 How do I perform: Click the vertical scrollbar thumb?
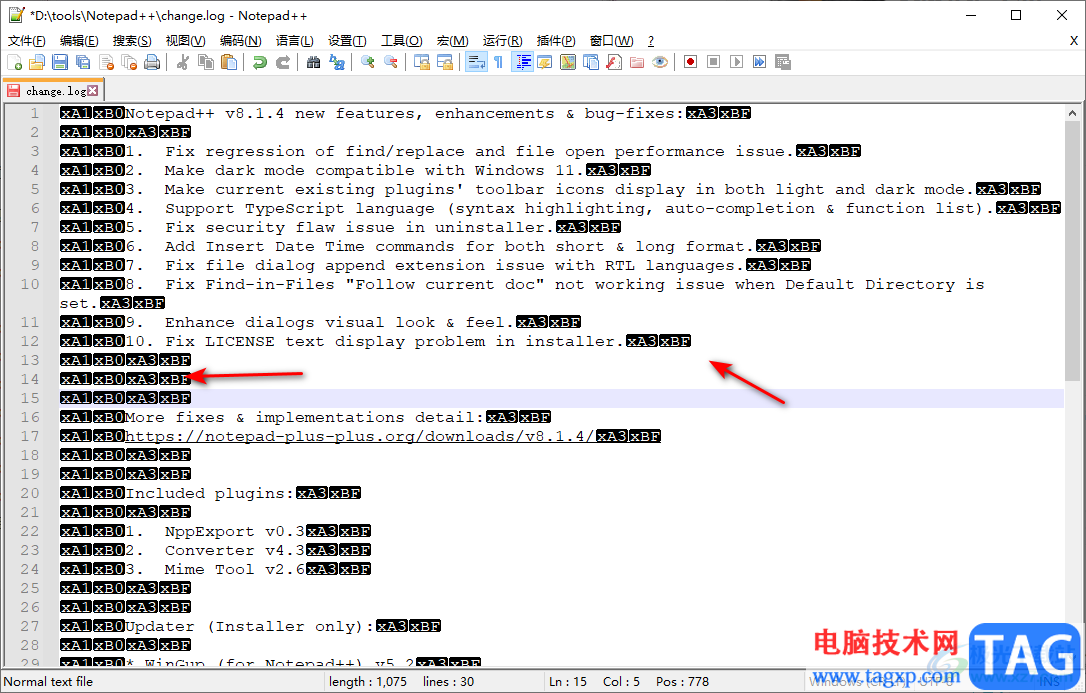1071,251
